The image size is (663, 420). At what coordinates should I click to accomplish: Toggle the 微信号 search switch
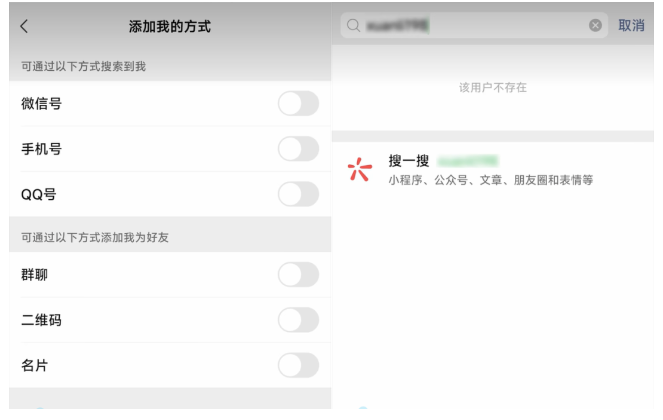(x=298, y=104)
